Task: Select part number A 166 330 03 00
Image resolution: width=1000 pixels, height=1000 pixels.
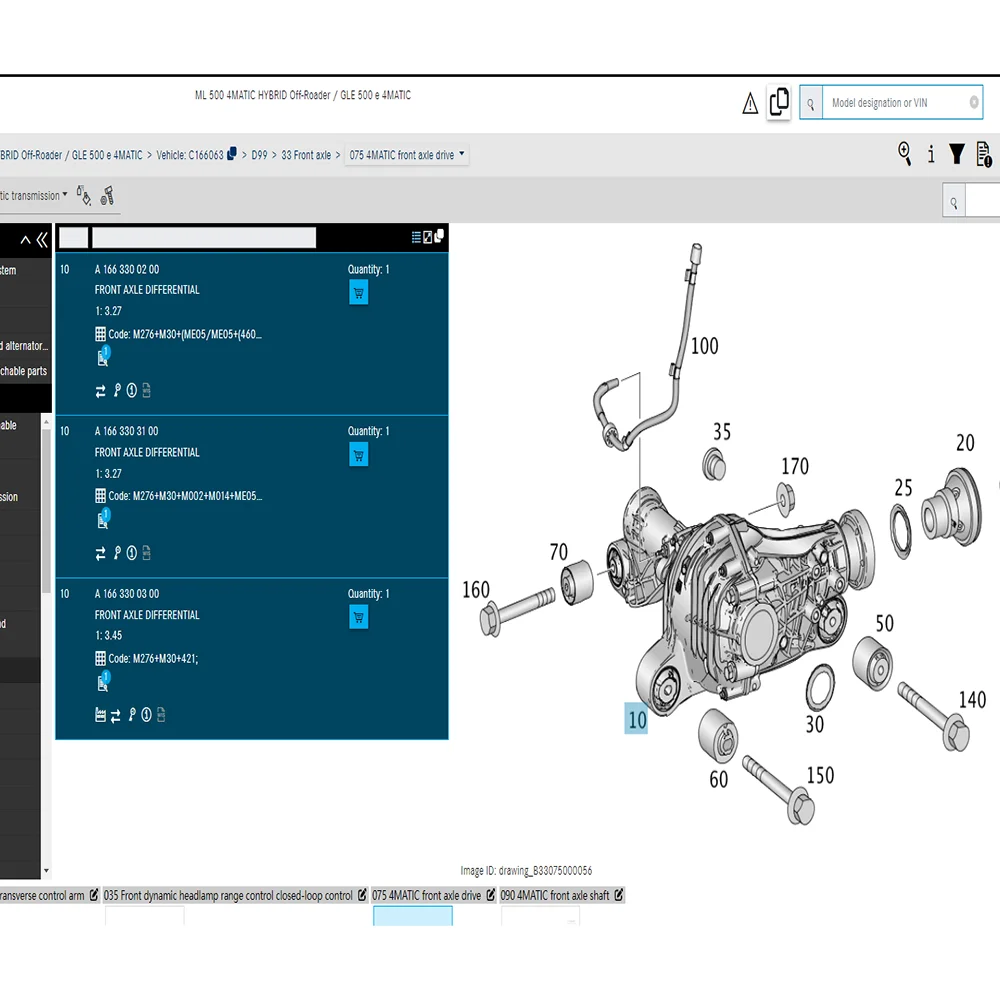Action: pos(126,594)
